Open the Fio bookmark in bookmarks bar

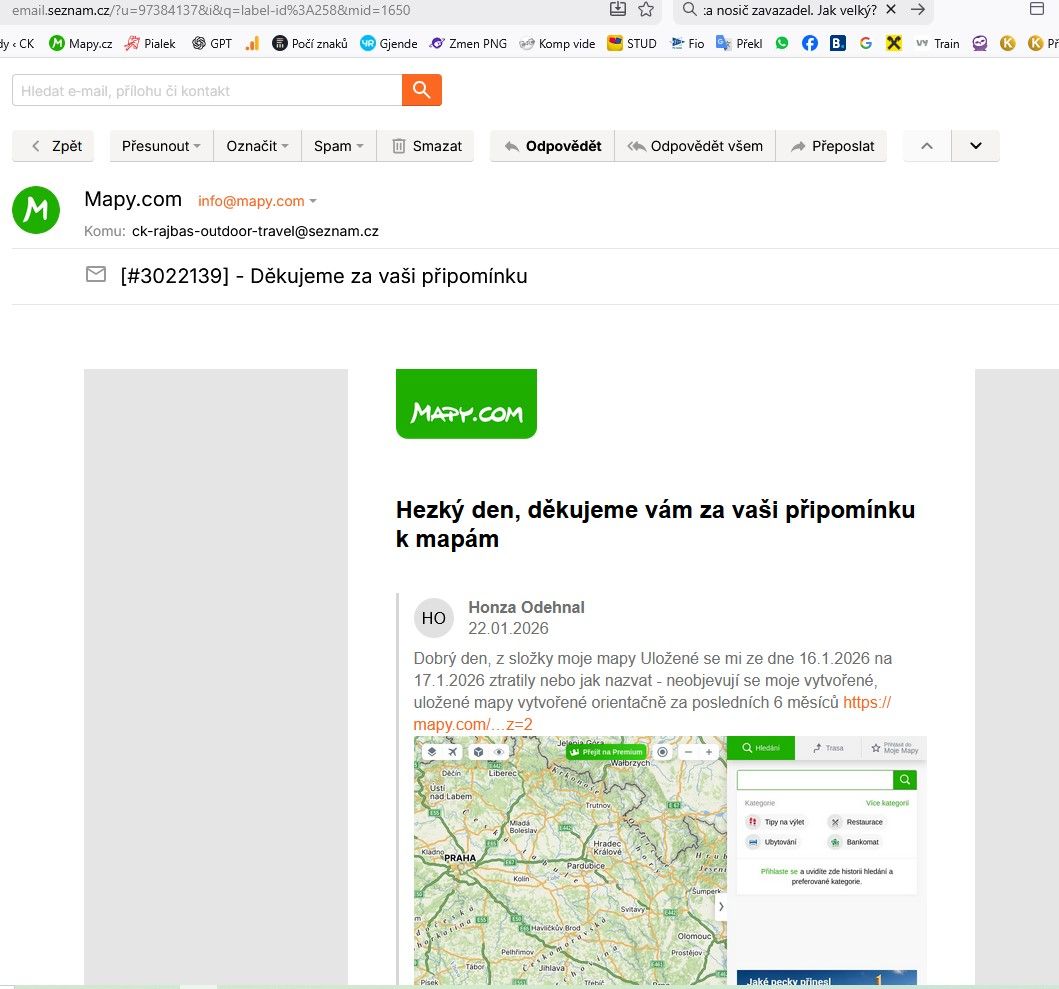(687, 43)
